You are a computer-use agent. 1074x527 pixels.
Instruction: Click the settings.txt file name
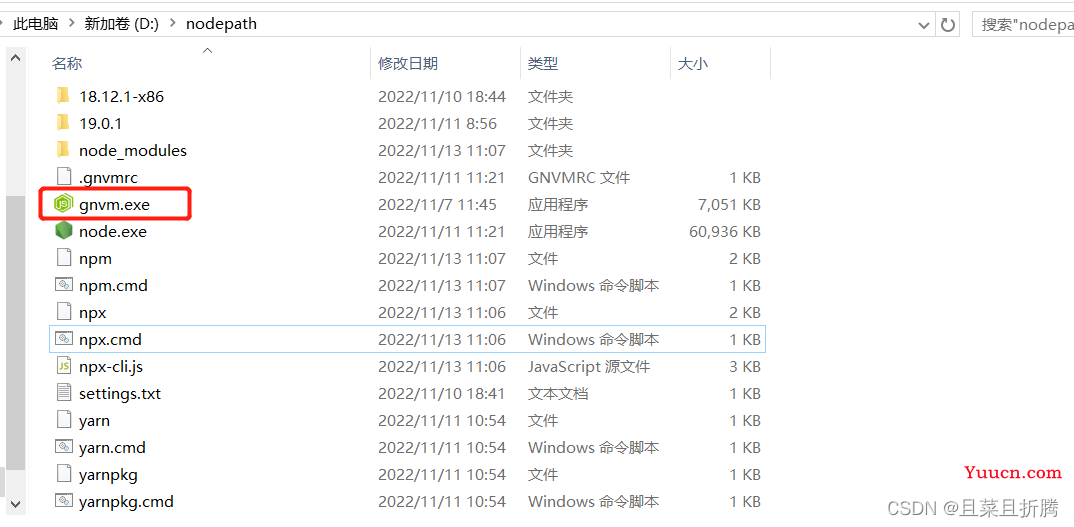[x=120, y=393]
